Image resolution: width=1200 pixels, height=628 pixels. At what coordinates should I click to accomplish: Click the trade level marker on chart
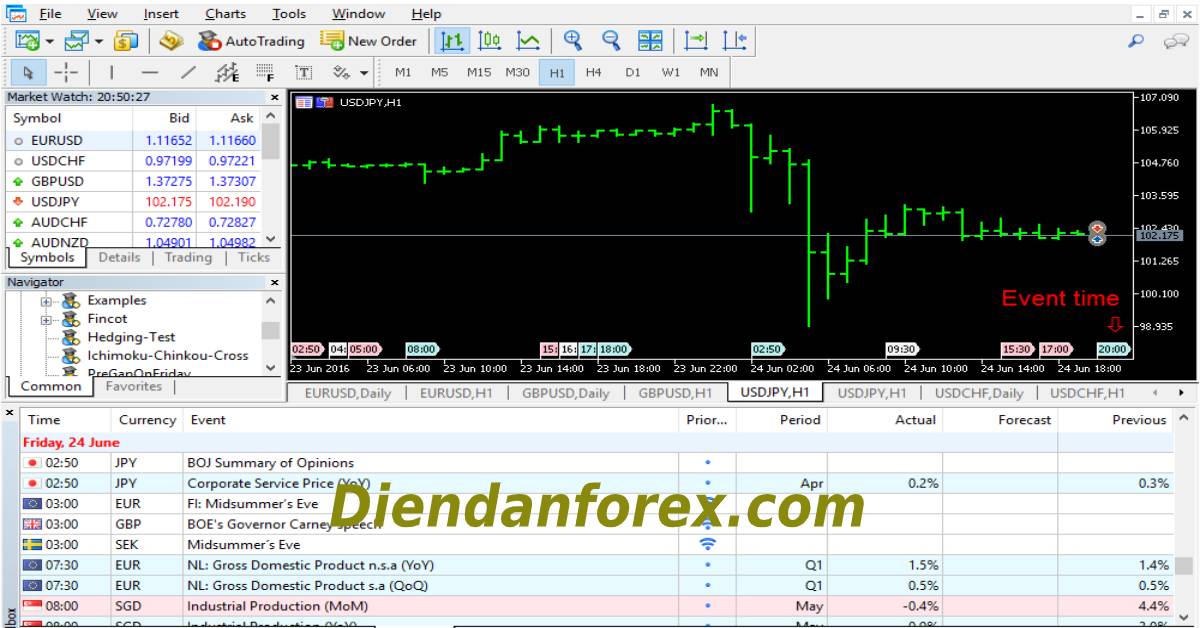[1097, 234]
